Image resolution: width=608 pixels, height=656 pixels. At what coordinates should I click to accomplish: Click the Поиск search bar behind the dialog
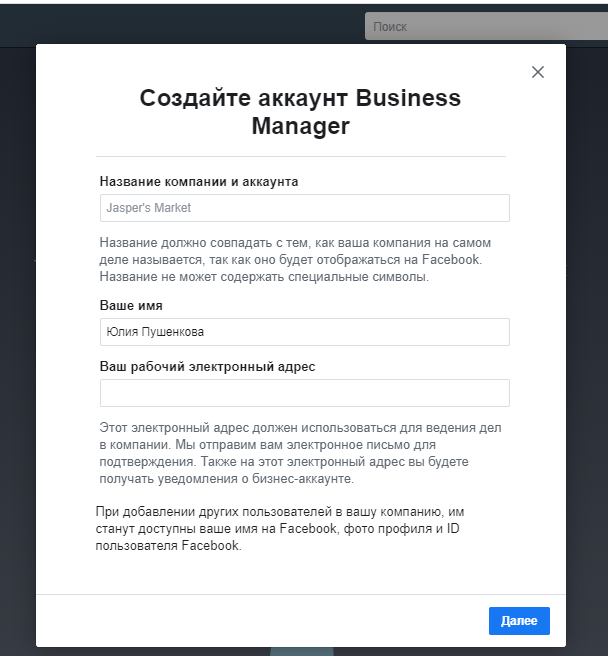(x=486, y=26)
